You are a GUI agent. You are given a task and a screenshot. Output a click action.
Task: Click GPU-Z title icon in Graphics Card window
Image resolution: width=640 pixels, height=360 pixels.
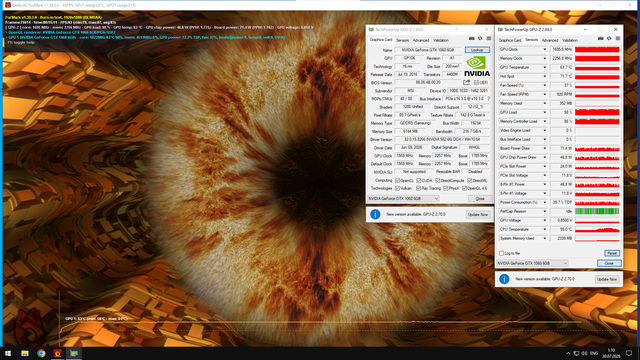[x=371, y=30]
